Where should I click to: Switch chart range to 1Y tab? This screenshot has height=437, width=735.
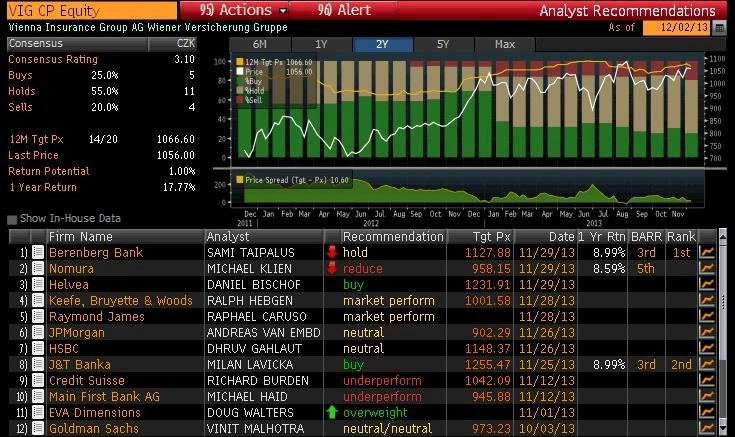(x=321, y=45)
